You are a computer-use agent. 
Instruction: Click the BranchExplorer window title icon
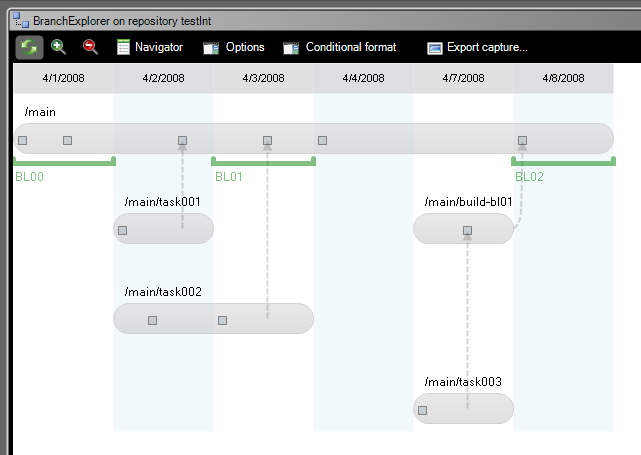20,18
